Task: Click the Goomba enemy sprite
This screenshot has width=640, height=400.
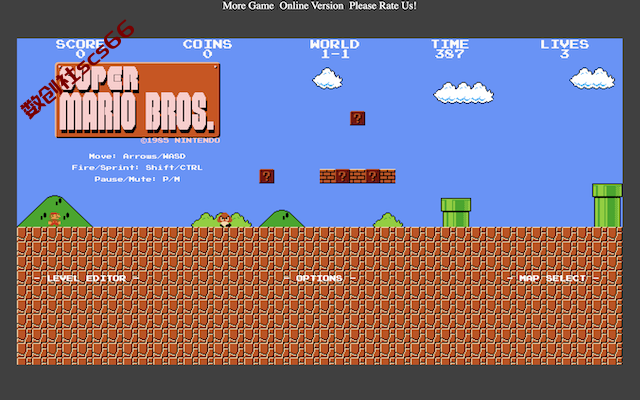Action: tap(225, 220)
